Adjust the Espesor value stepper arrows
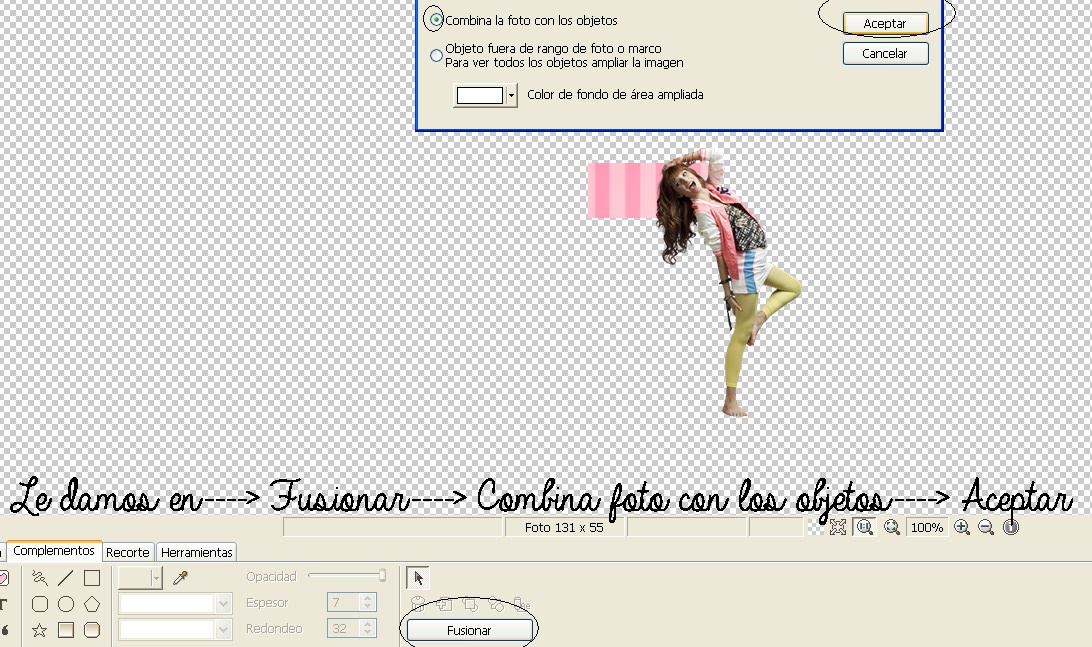Viewport: 1092px width, 647px height. click(x=368, y=602)
